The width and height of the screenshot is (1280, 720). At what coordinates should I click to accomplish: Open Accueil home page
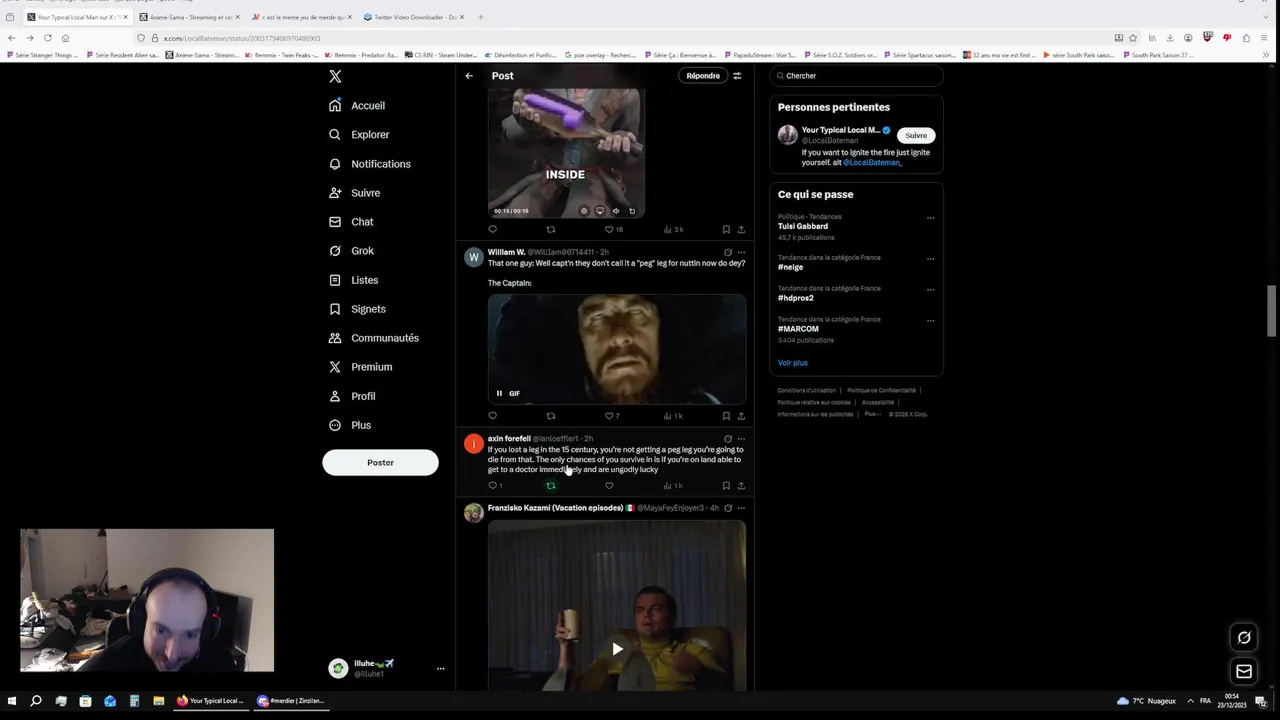tap(357, 105)
